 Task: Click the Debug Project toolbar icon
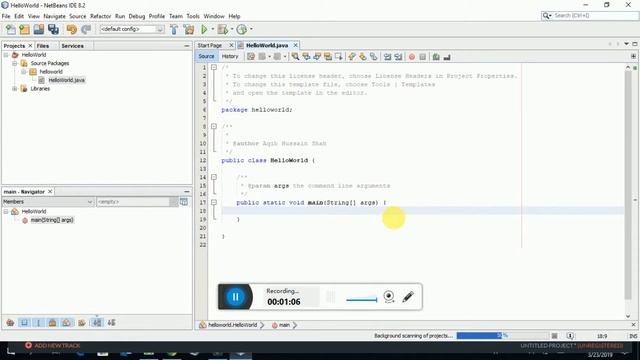click(x=222, y=29)
